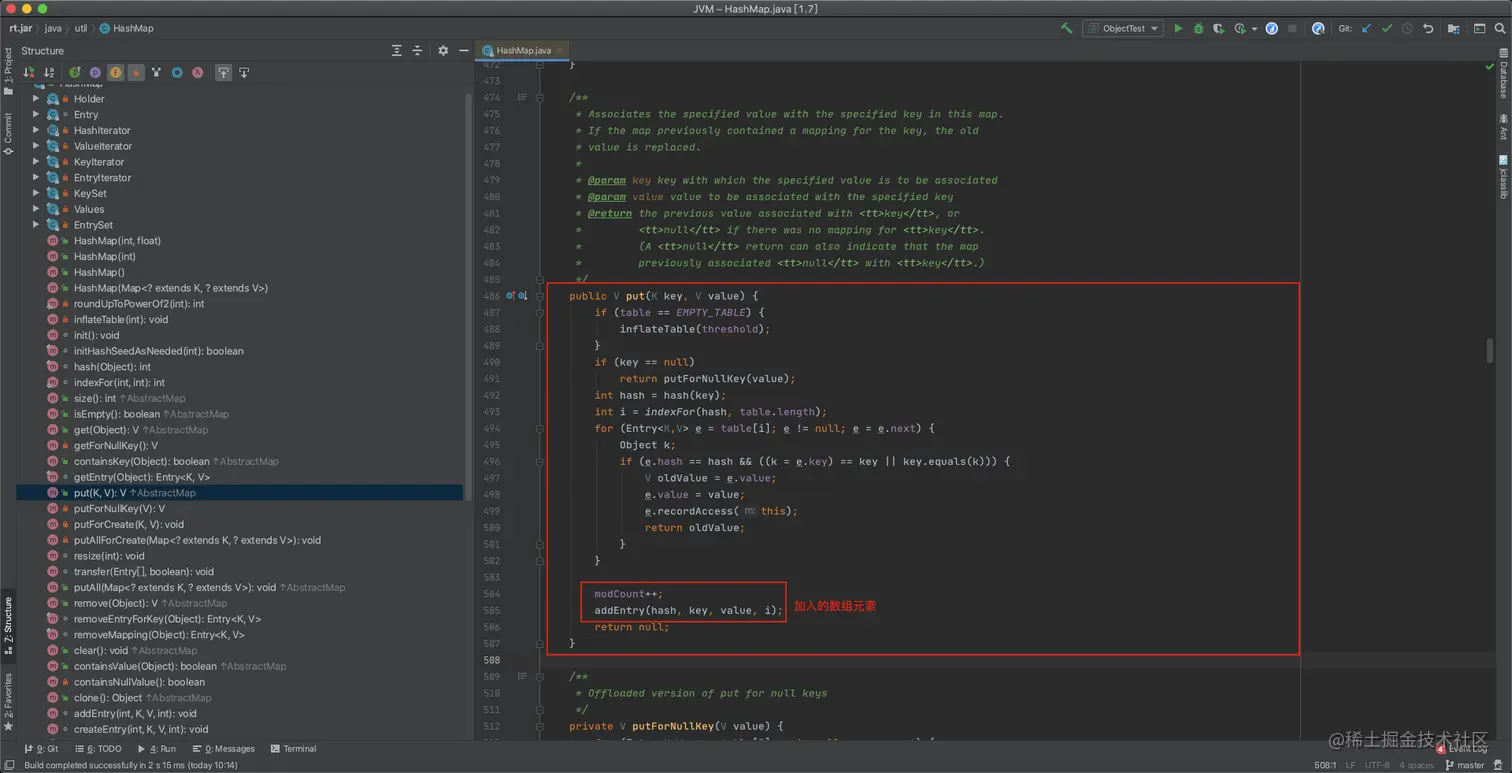The width and height of the screenshot is (1512, 773).
Task: Click line position 508:1 in status bar
Action: [1326, 765]
